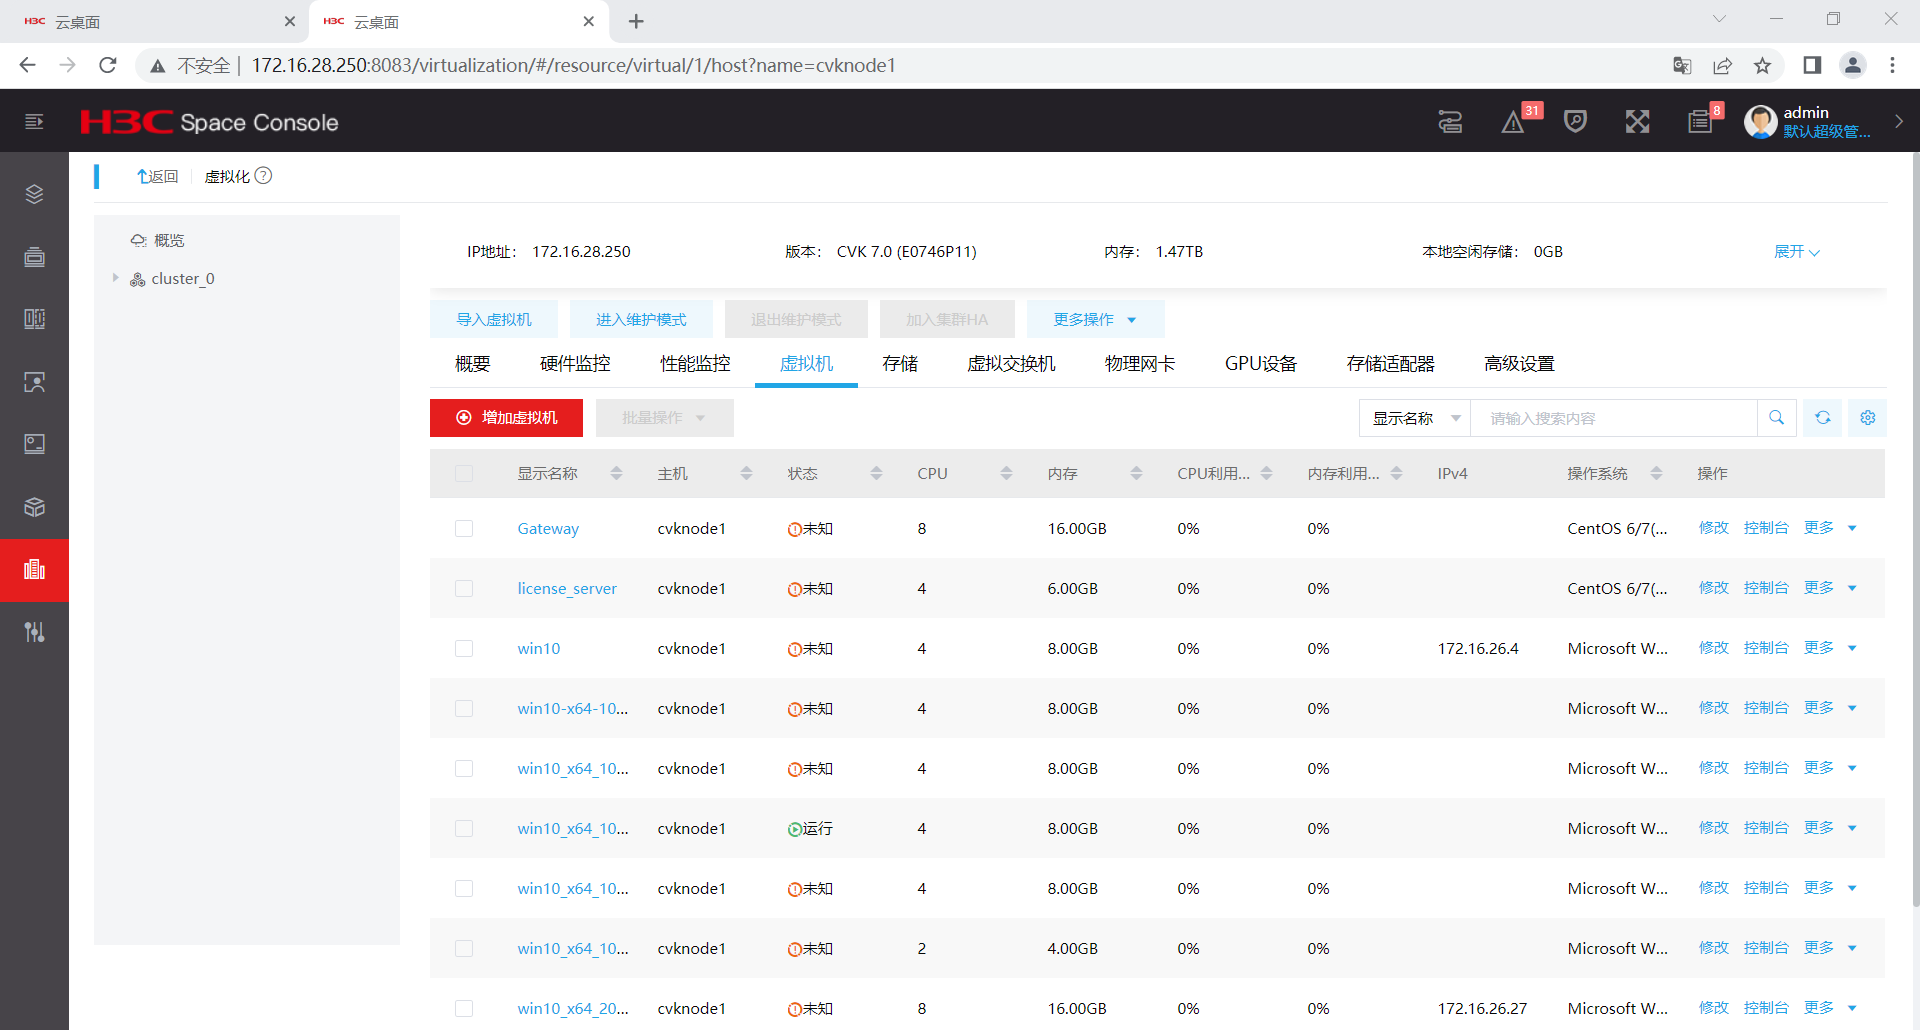Image resolution: width=1920 pixels, height=1030 pixels.
Task: Open column settings gear icon
Action: (x=1867, y=418)
